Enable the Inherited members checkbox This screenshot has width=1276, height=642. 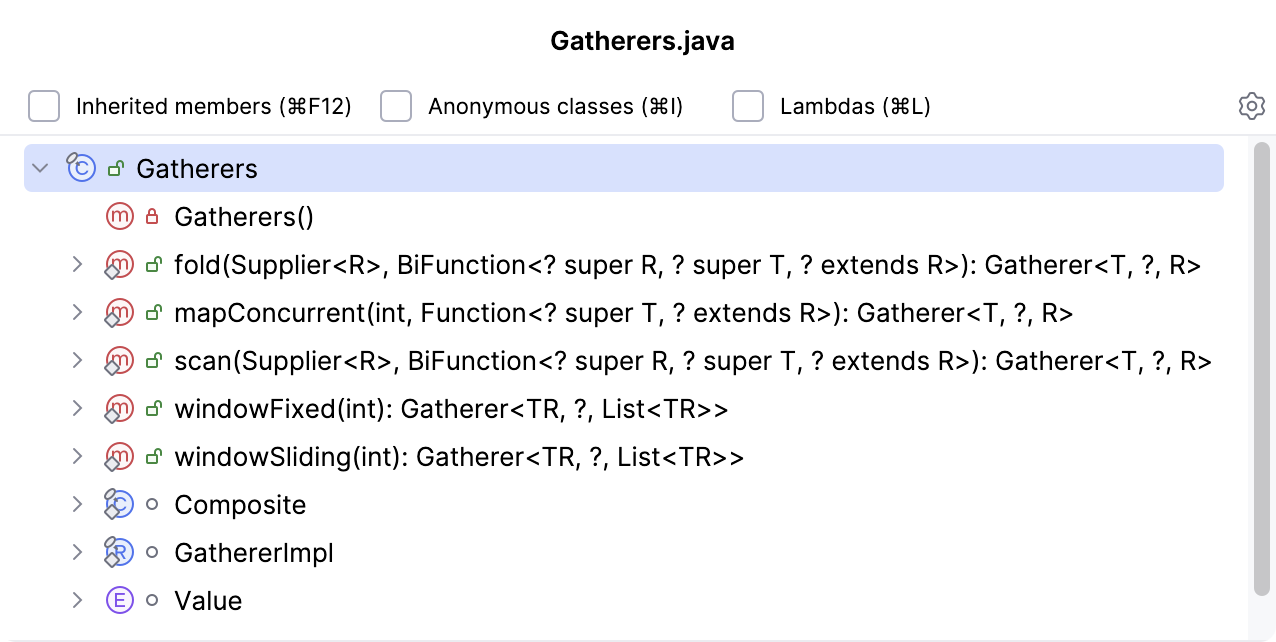pyautogui.click(x=44, y=106)
